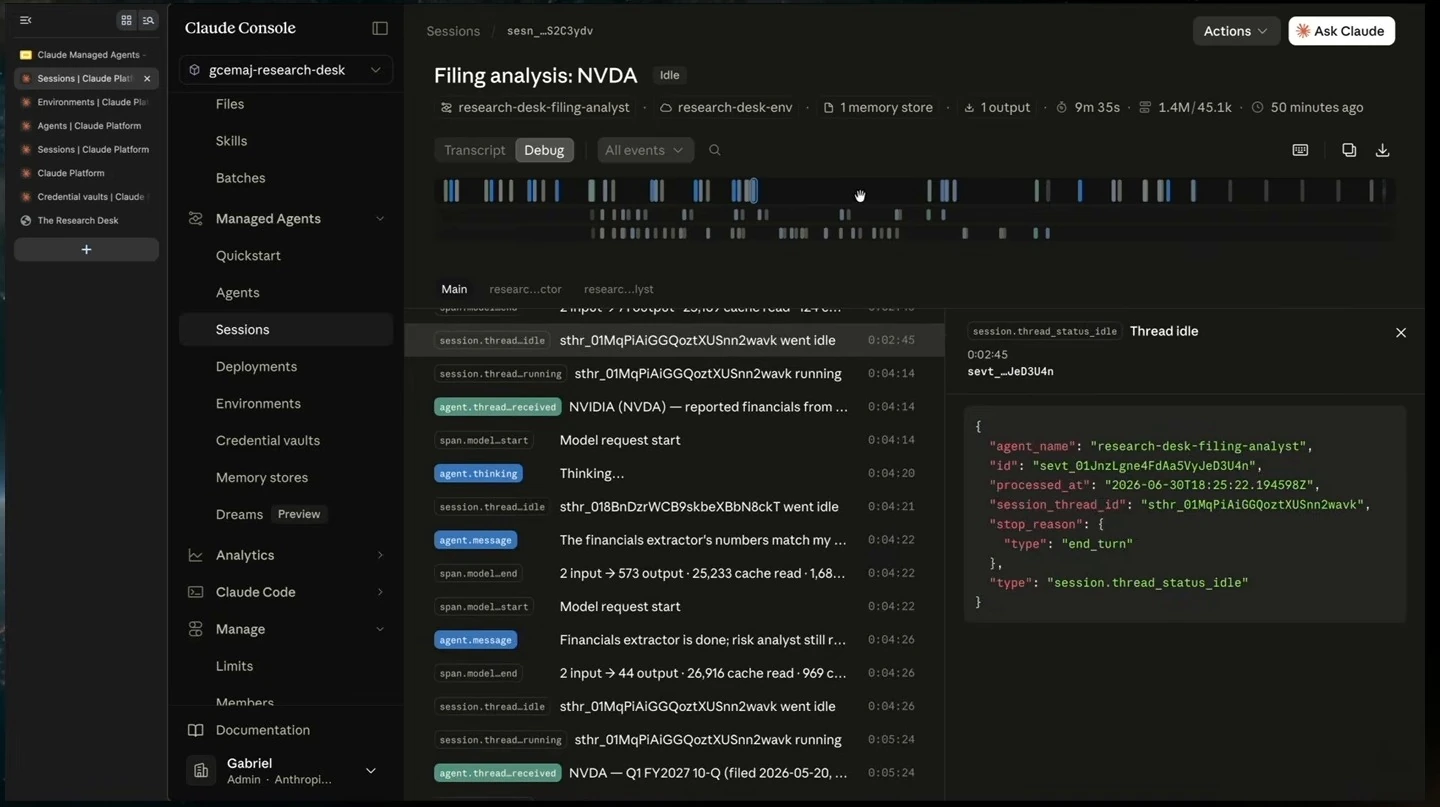Screen dimensions: 1440x807
Task: Switch to Transcript view
Action: (475, 150)
